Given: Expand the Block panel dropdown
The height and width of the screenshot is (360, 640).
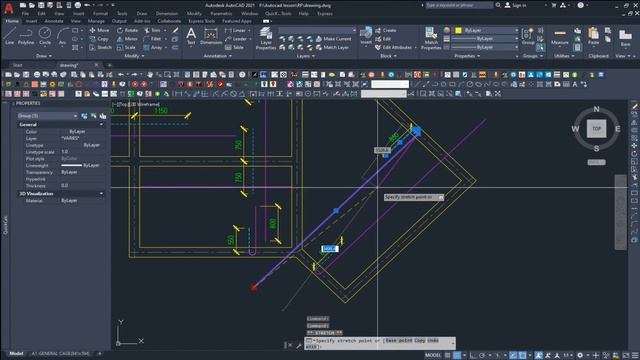Looking at the screenshot, I should pyautogui.click(x=388, y=56).
